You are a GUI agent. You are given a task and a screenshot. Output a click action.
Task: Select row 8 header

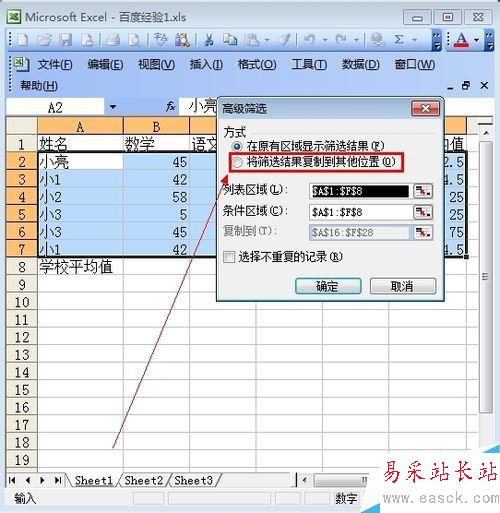tap(22, 267)
